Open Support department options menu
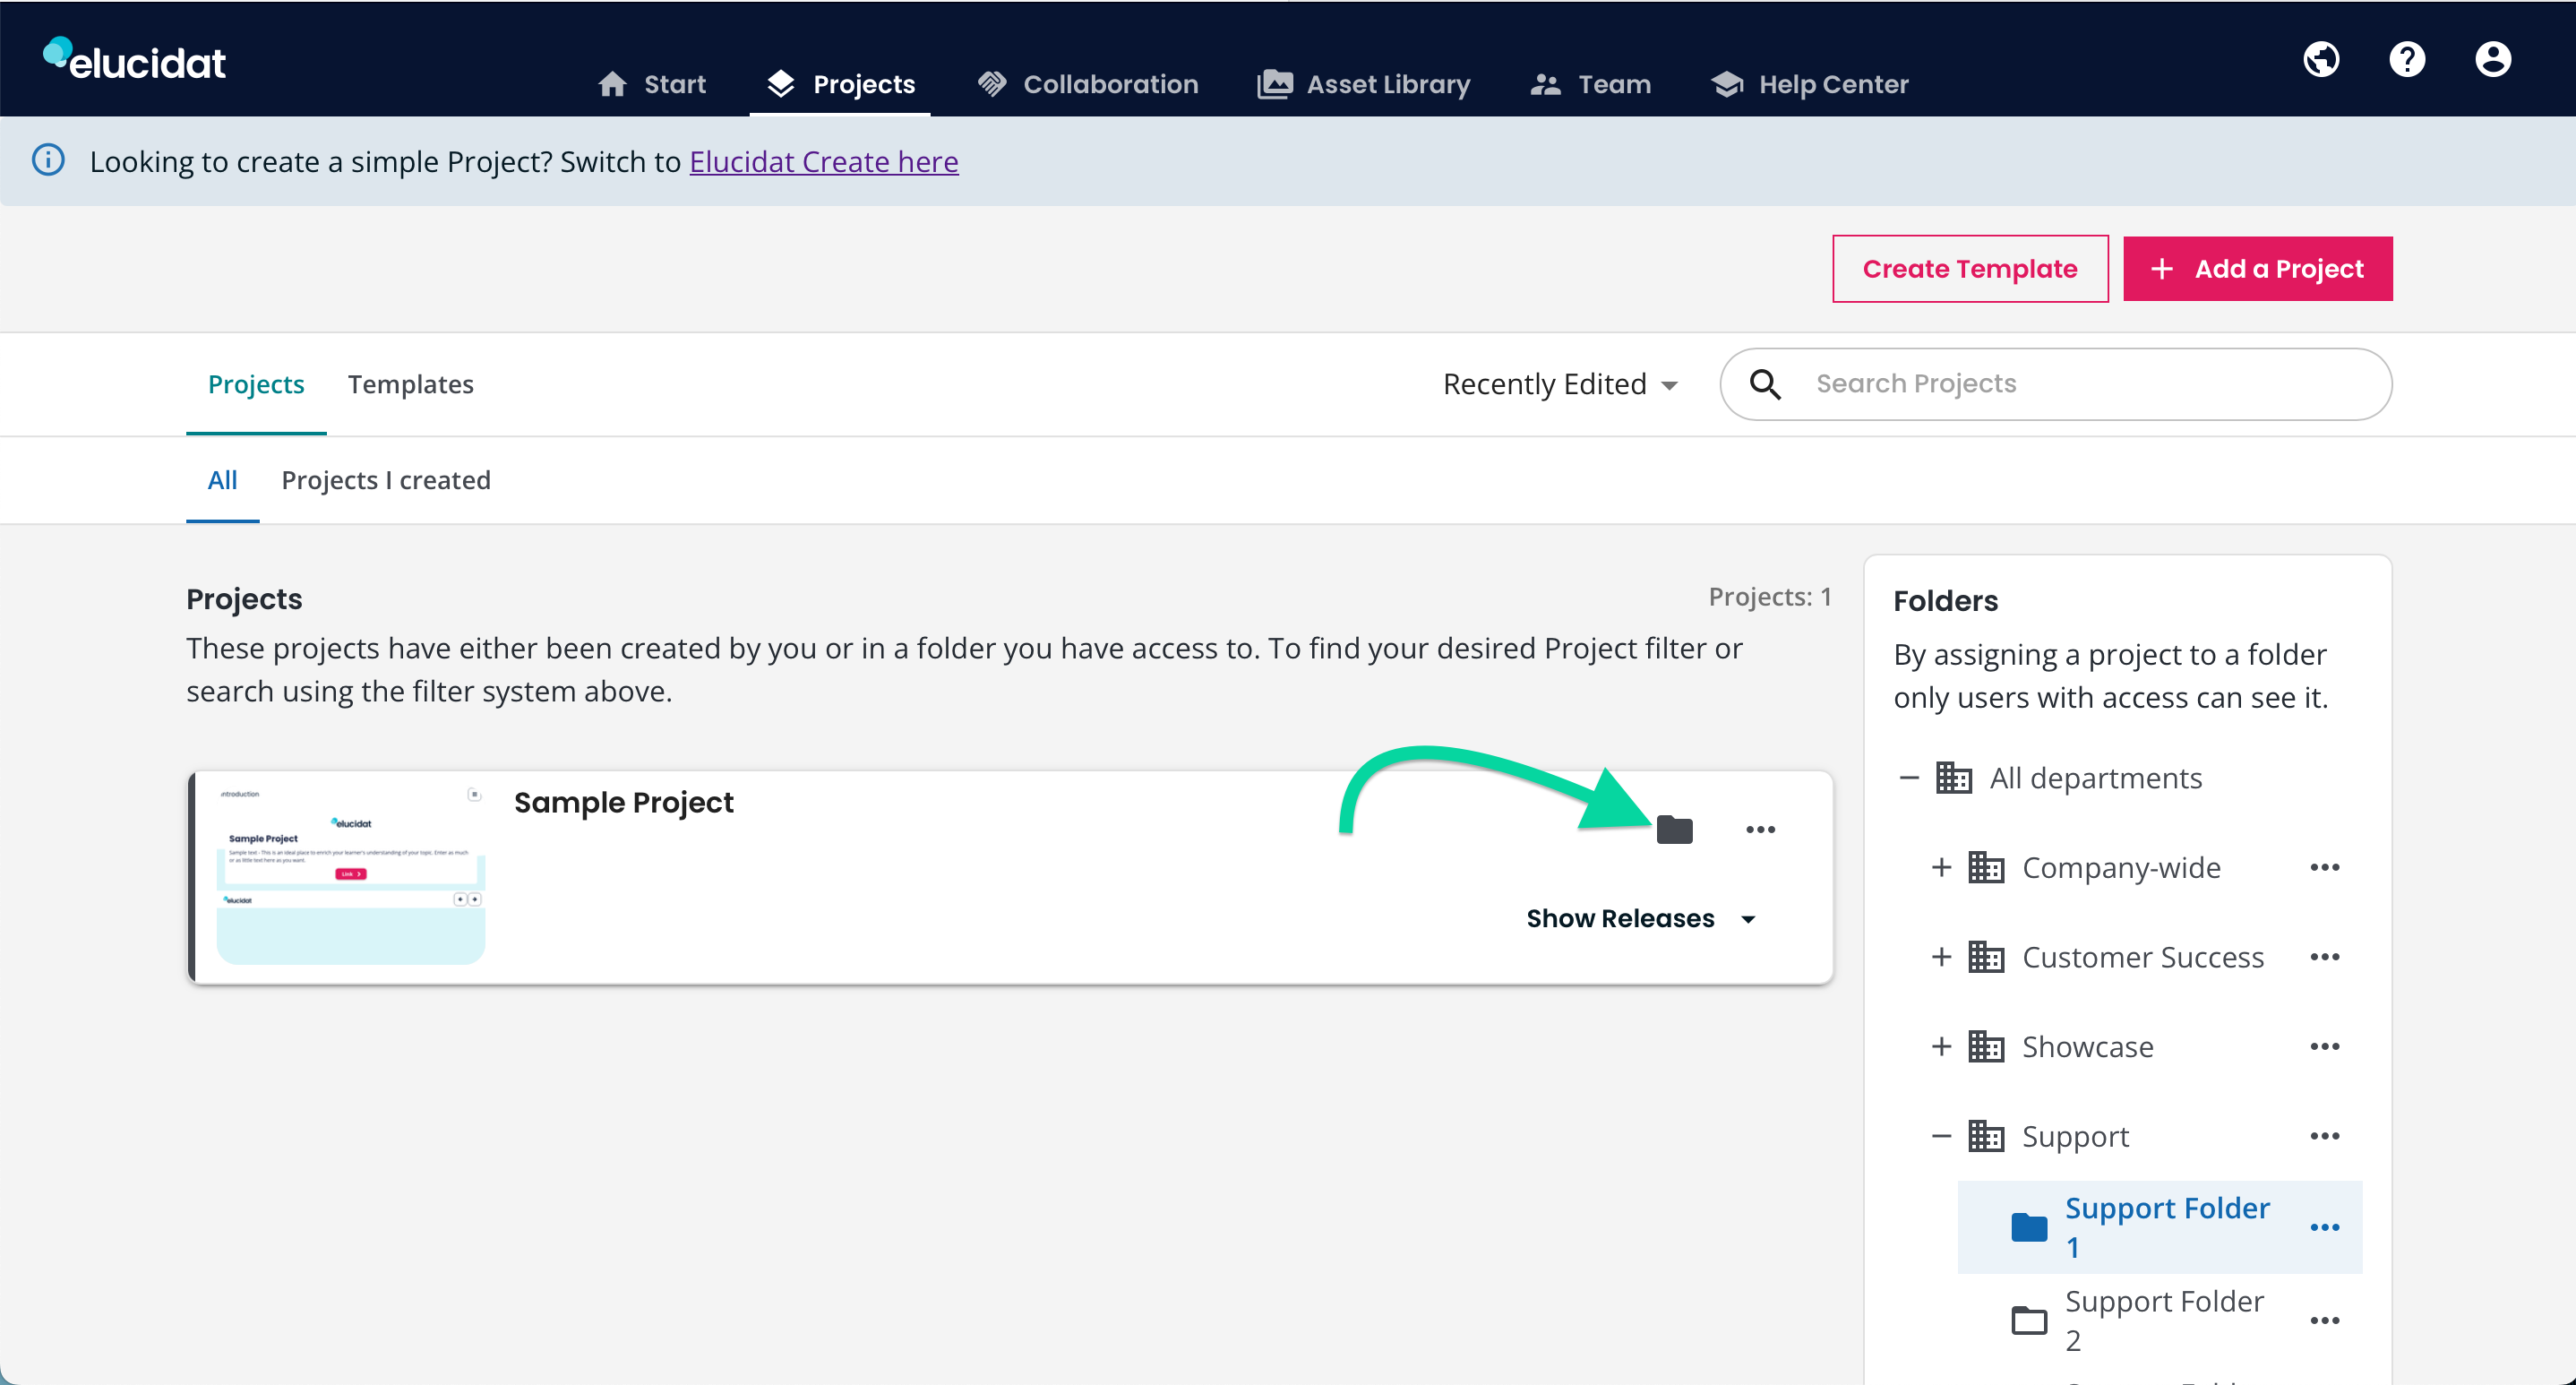The image size is (2576, 1385). [2324, 1136]
